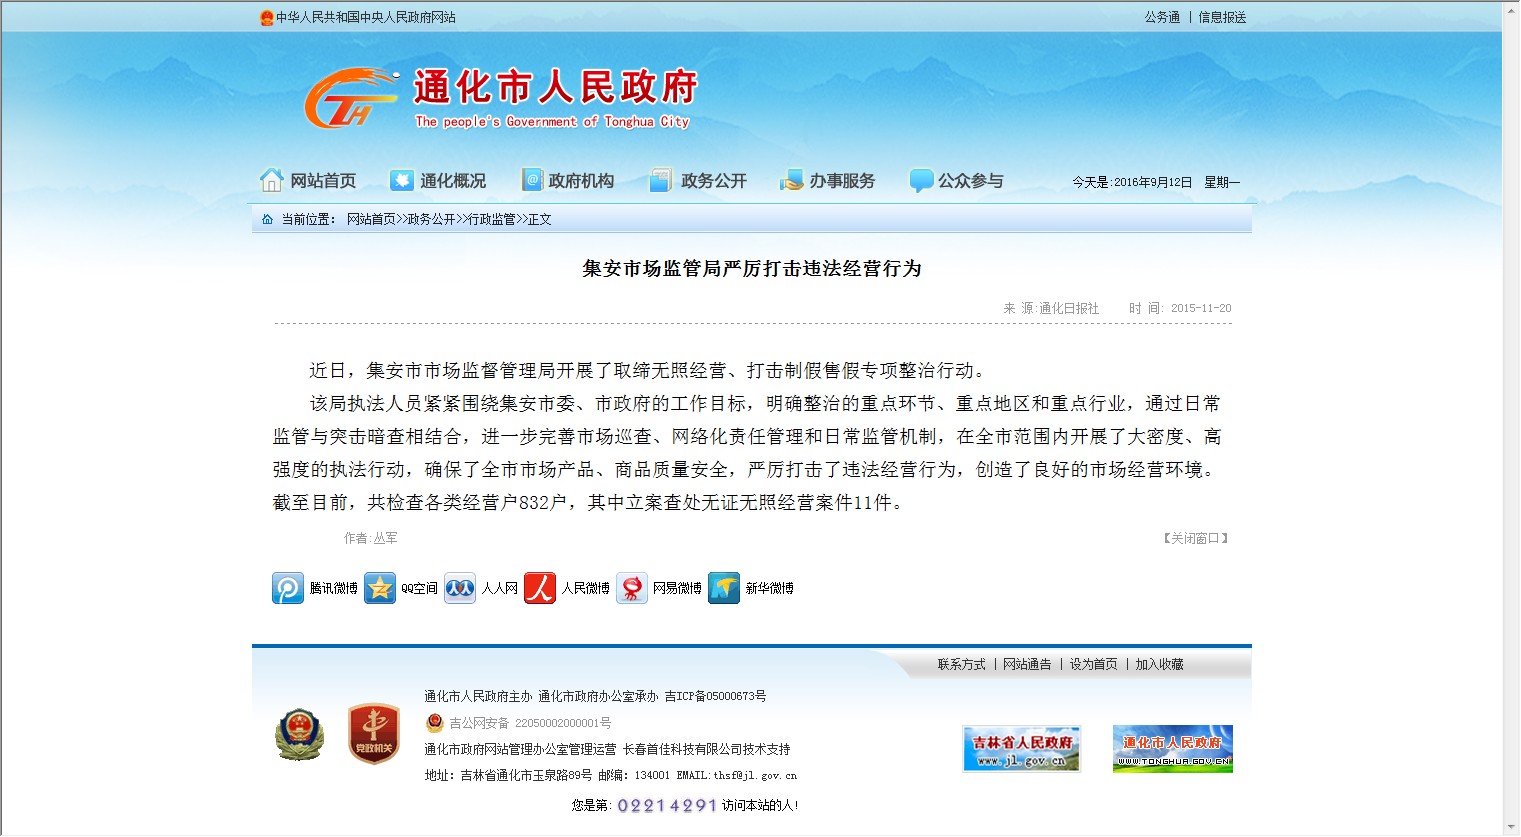The image size is (1521, 837).
Task: Click 加入收藏 to bookmark site
Action: click(x=1159, y=664)
